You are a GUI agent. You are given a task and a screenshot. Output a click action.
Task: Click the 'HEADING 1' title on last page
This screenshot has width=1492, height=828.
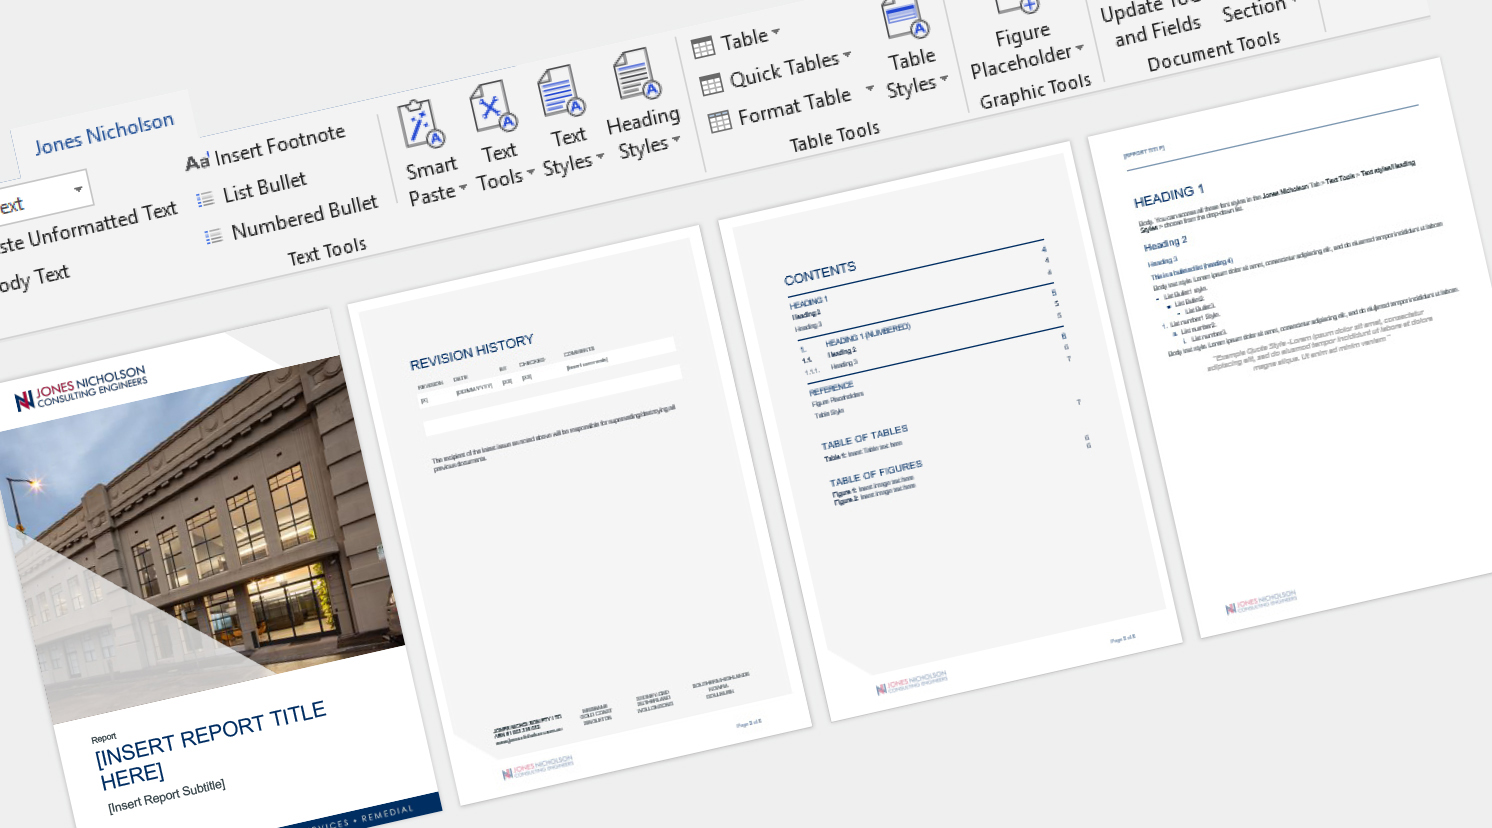[1169, 195]
